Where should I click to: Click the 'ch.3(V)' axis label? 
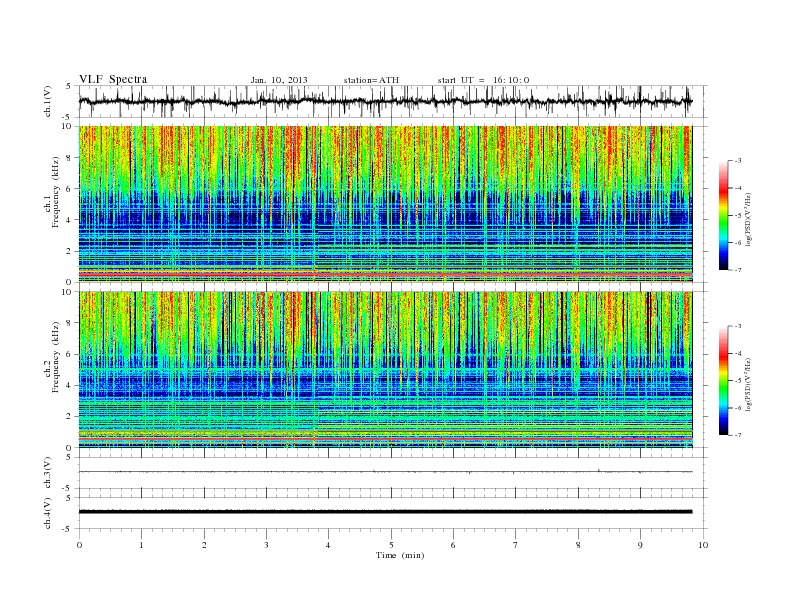(x=48, y=473)
